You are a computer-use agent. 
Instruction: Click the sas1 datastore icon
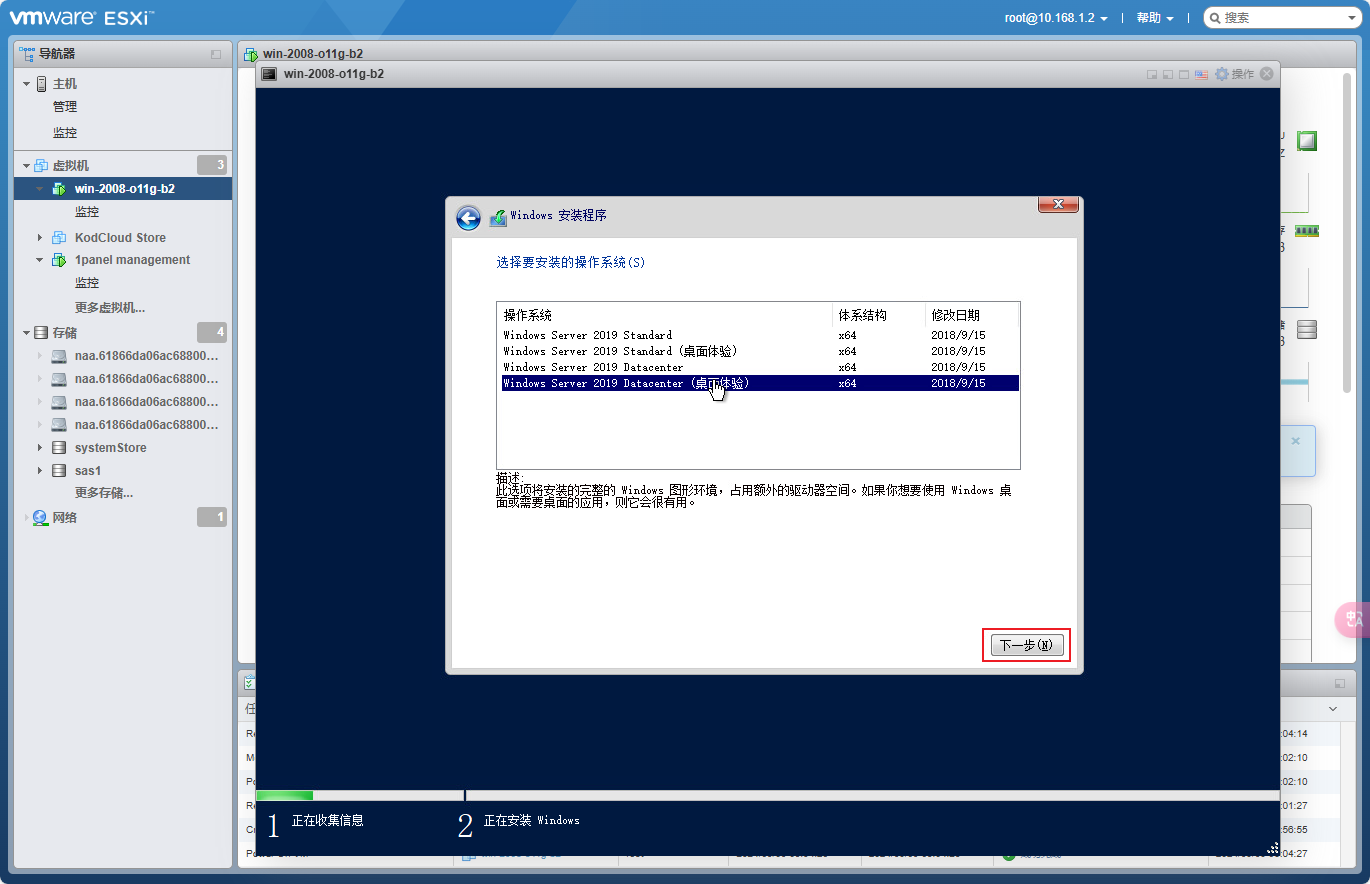59,471
